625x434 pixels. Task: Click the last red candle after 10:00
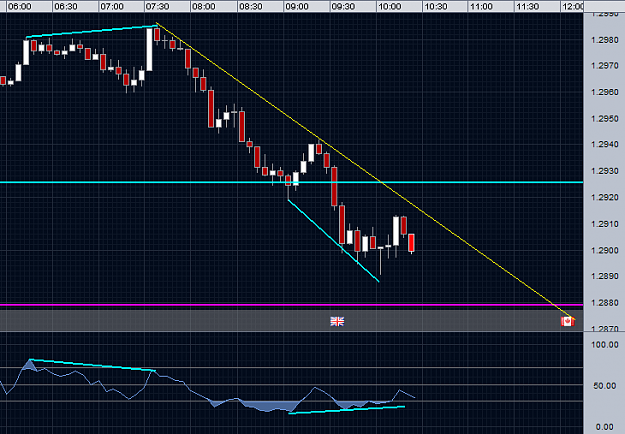click(x=411, y=242)
